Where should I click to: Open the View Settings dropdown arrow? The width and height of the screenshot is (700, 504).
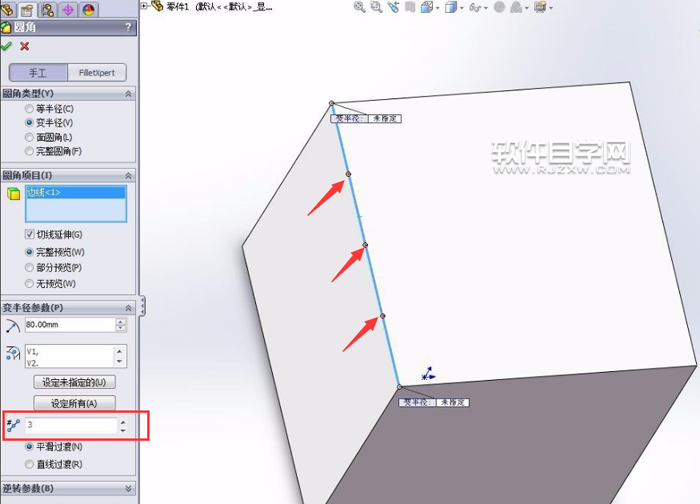pos(551,8)
